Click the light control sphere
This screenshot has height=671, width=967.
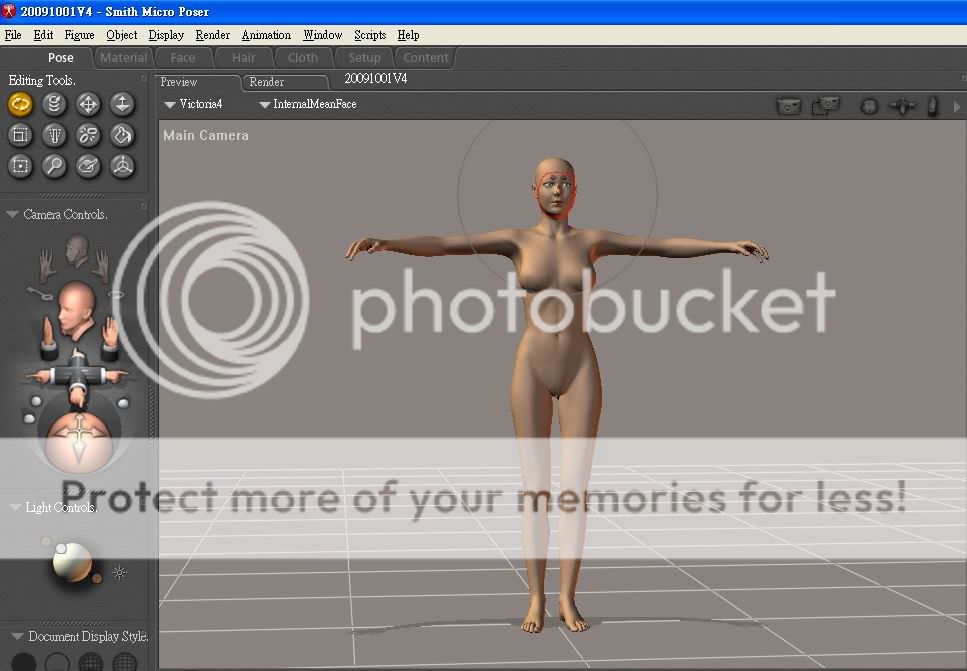coord(73,563)
